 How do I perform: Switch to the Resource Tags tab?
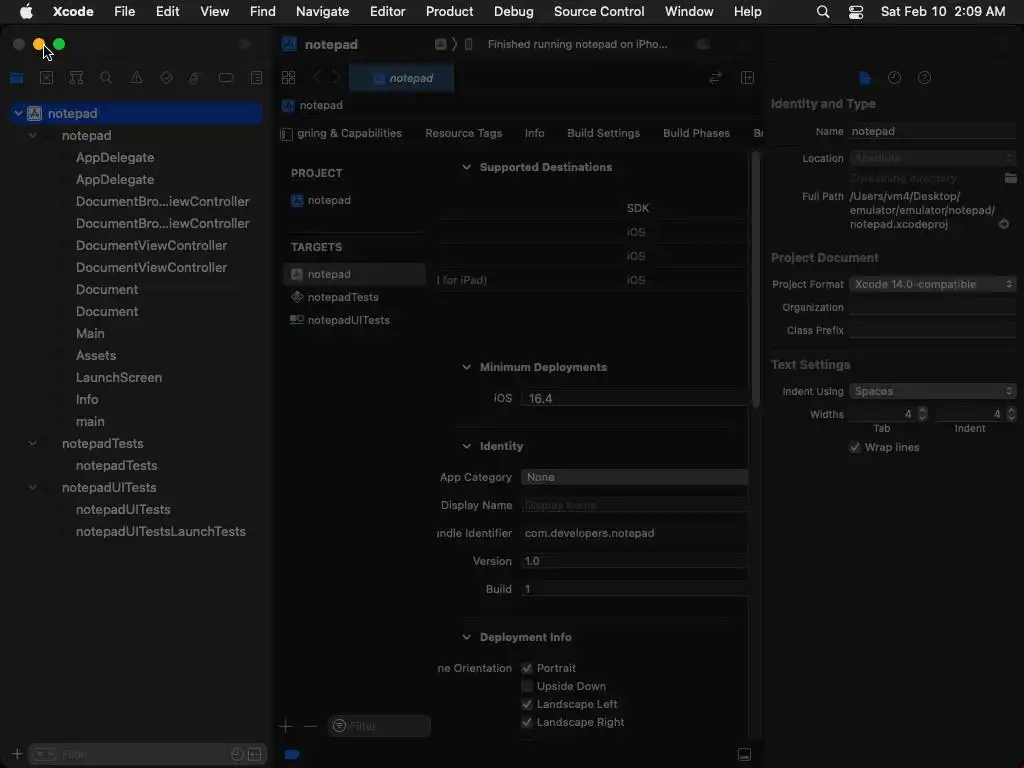(x=464, y=133)
